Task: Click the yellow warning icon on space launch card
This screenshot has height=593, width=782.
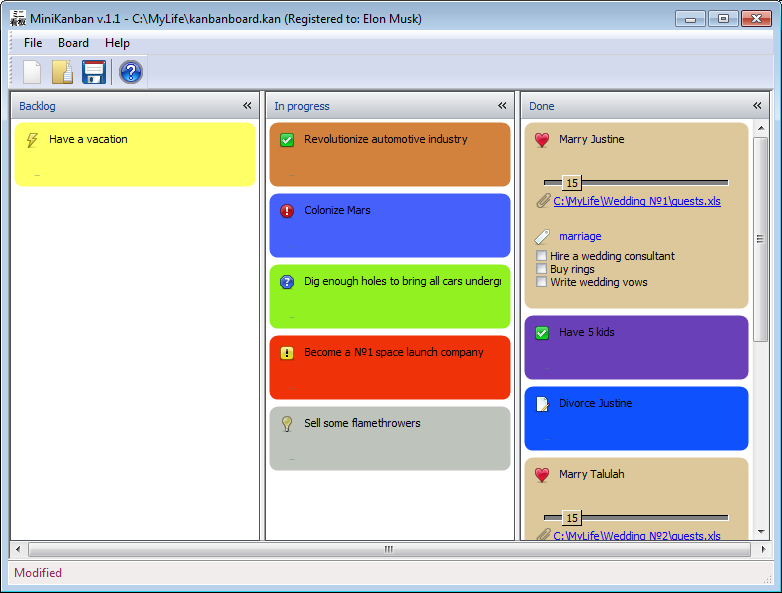Action: [287, 353]
